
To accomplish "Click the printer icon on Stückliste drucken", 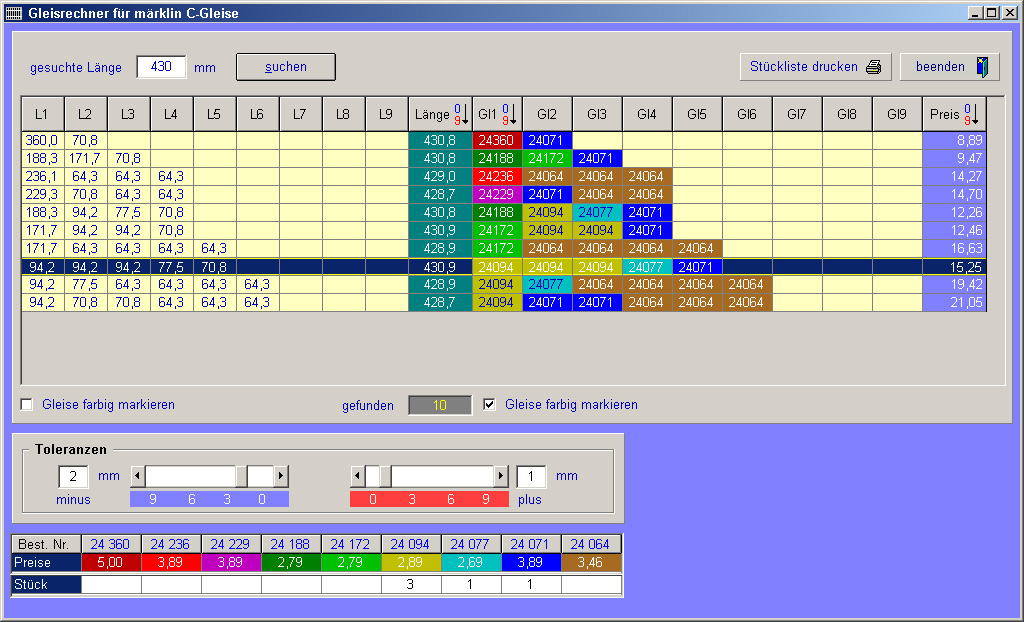I will point(873,67).
